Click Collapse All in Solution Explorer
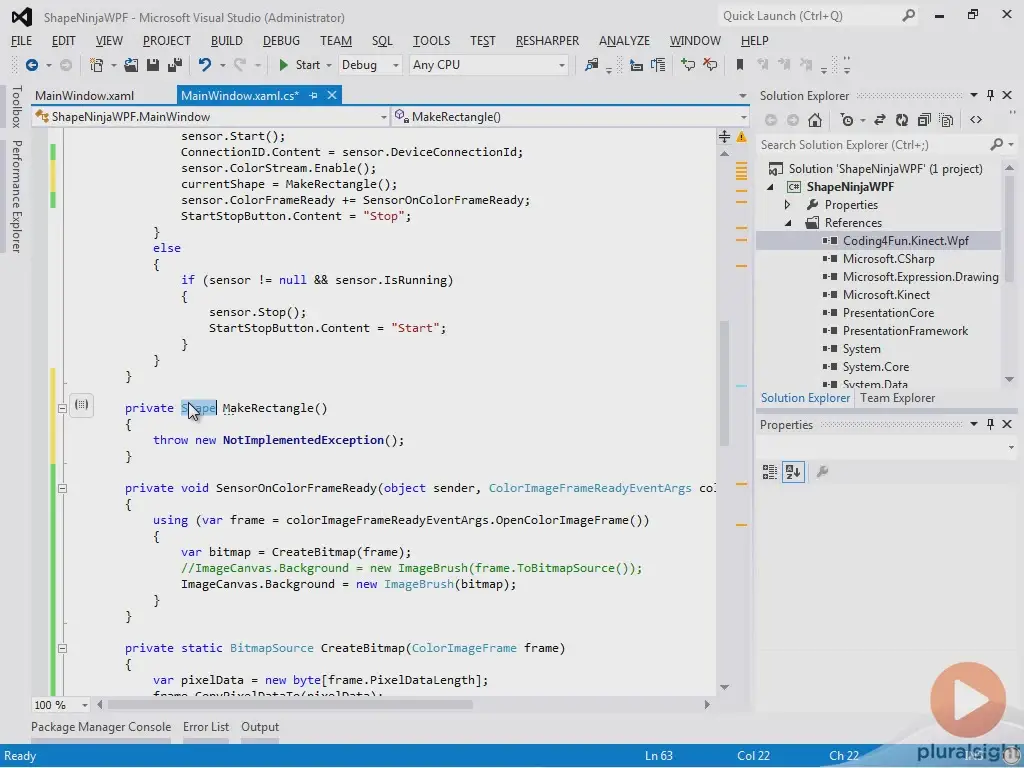This screenshot has width=1024, height=768. (x=924, y=120)
